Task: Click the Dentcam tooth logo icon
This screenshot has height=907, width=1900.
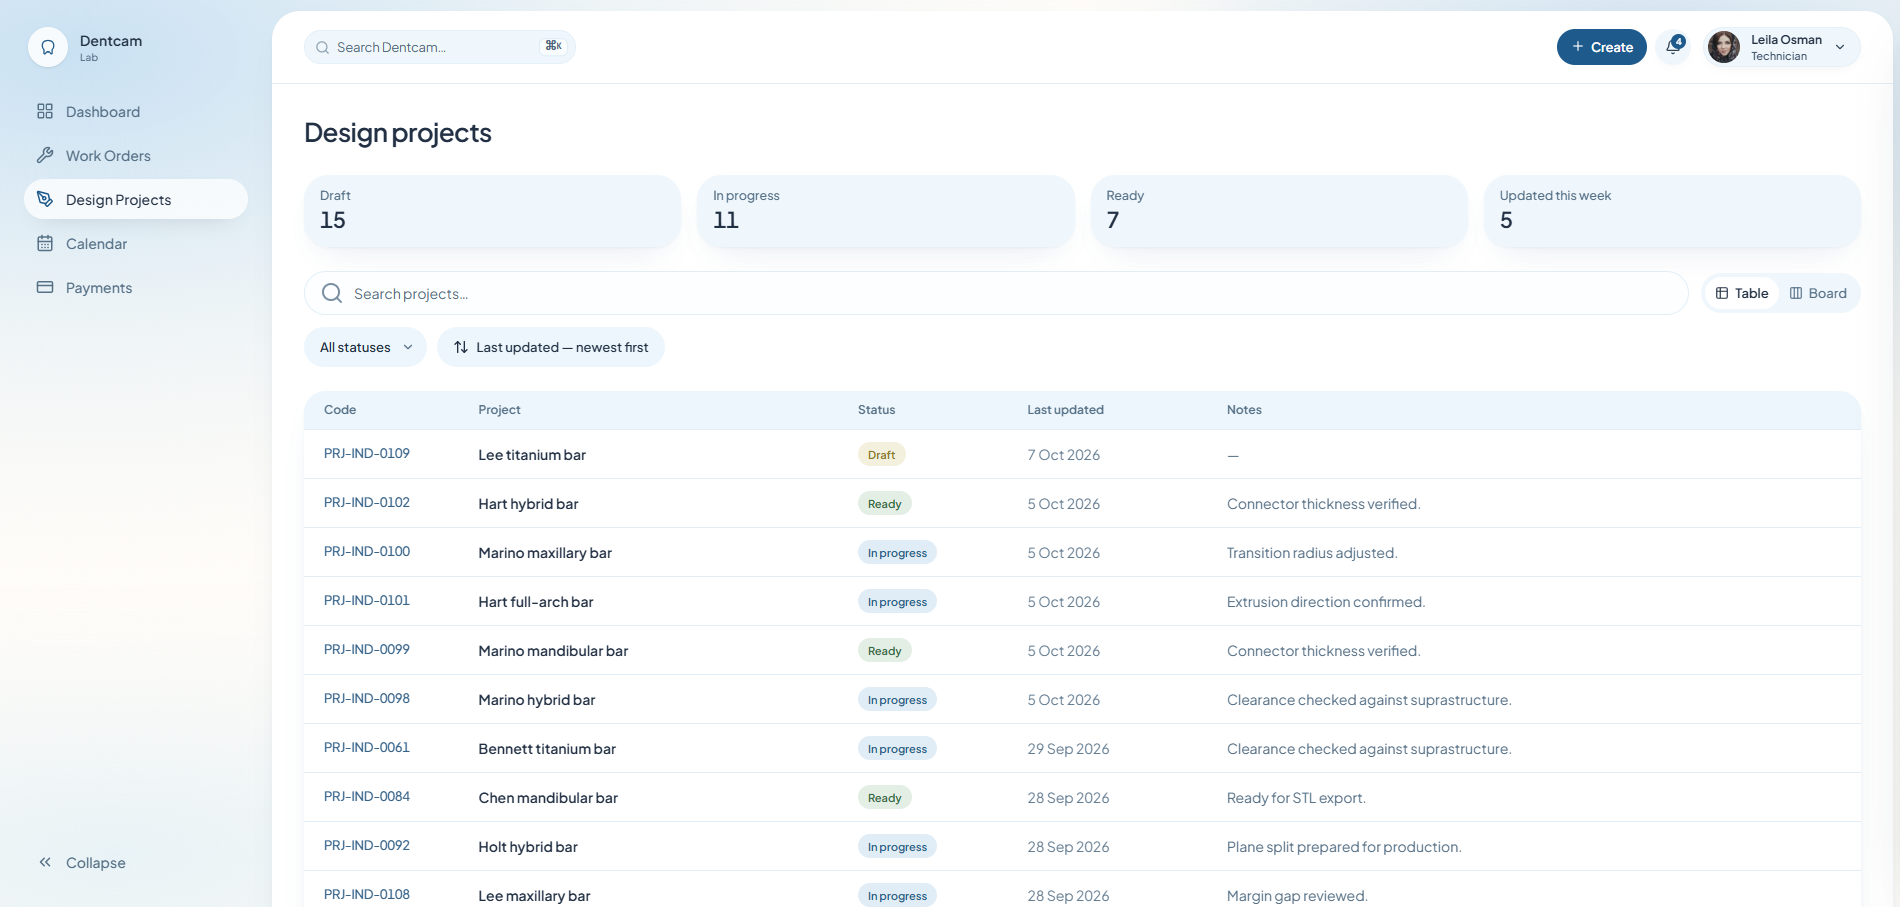Action: coord(48,47)
